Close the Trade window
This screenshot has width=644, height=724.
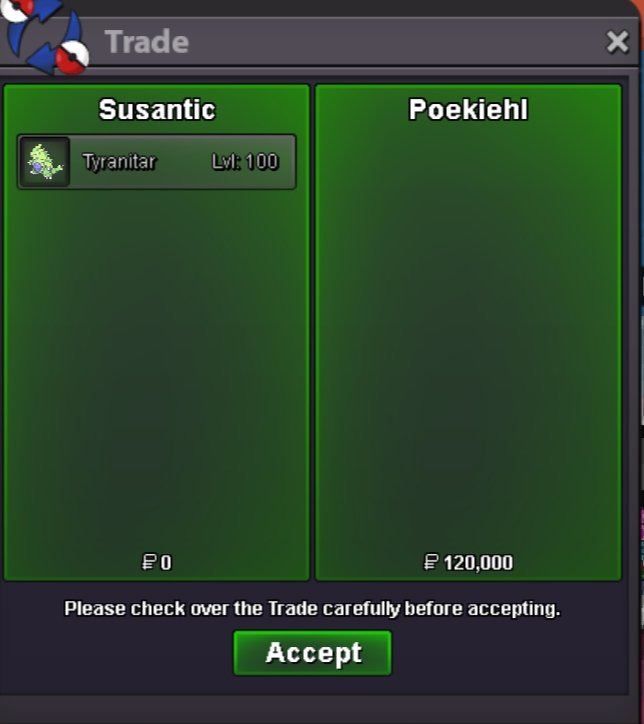coord(617,42)
